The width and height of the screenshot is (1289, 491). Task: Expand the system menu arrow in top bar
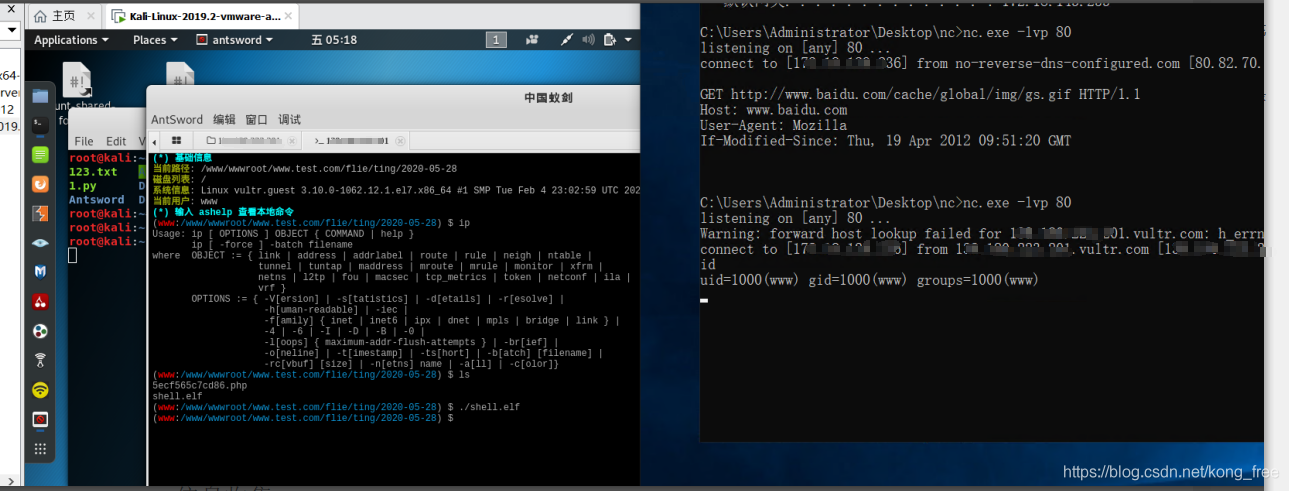629,40
